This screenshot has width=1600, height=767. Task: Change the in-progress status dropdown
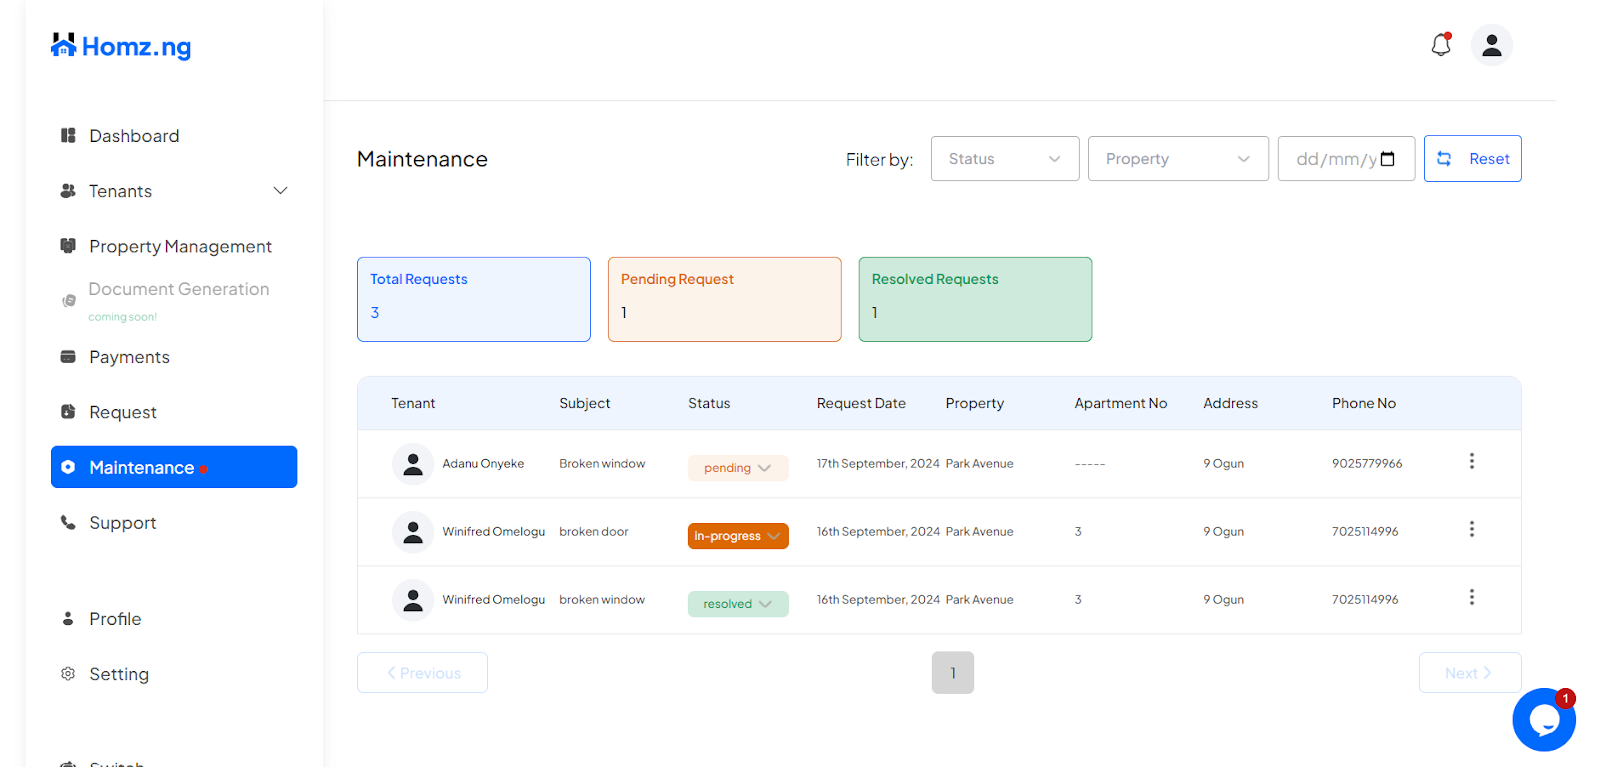pos(738,536)
